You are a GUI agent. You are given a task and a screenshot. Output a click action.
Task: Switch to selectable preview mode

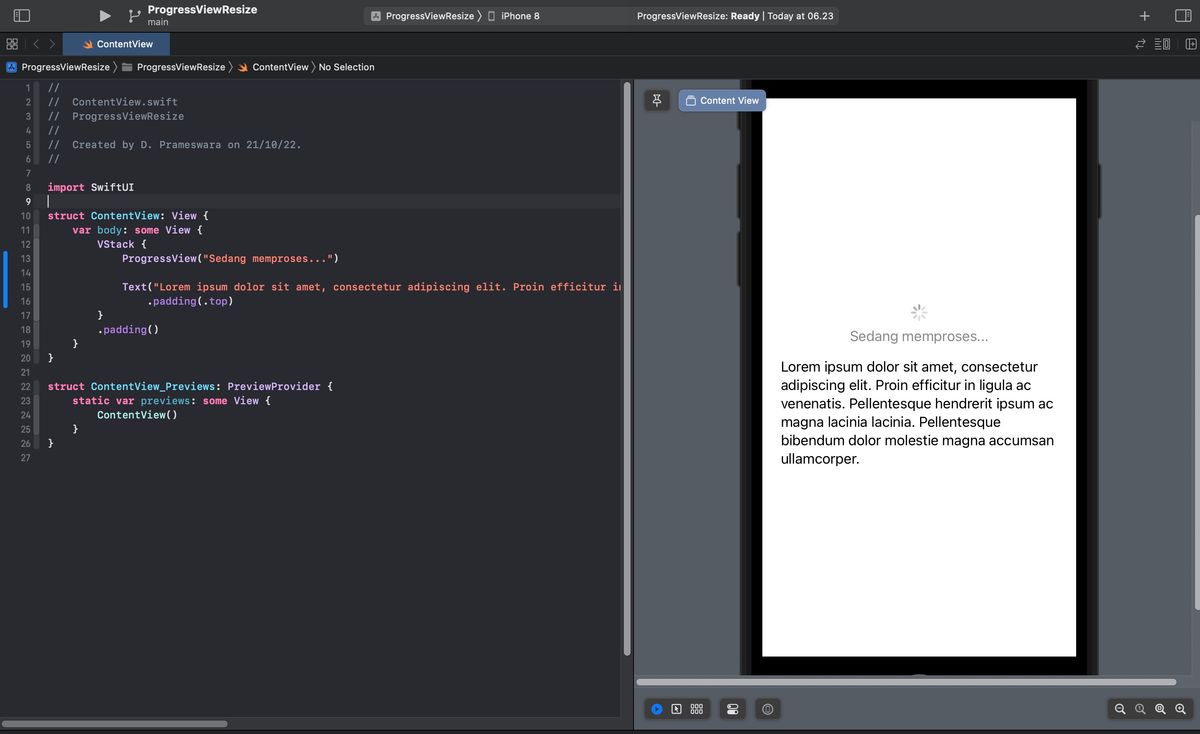click(x=676, y=709)
